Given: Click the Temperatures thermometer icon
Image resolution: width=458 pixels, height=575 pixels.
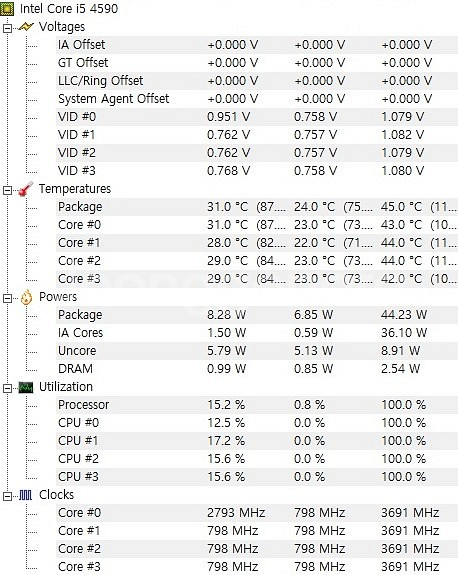Looking at the screenshot, I should coord(26,189).
